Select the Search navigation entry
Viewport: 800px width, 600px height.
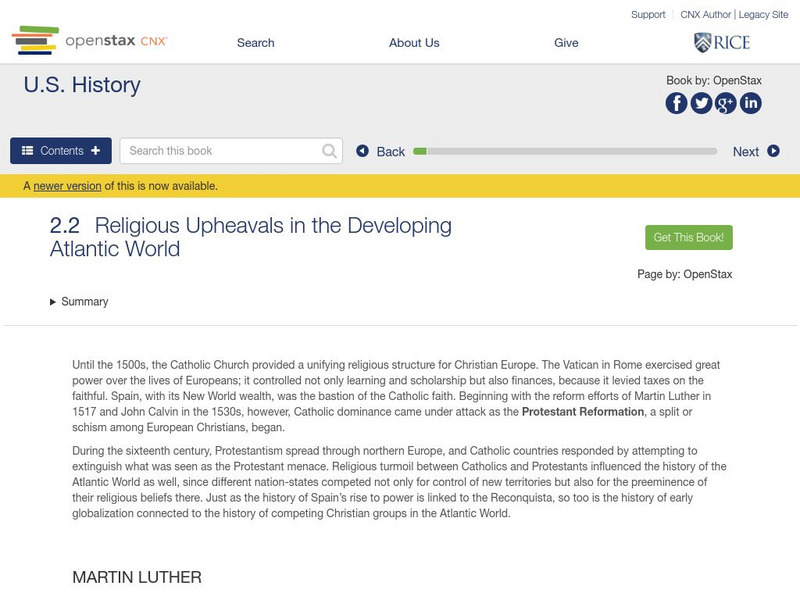coord(255,42)
